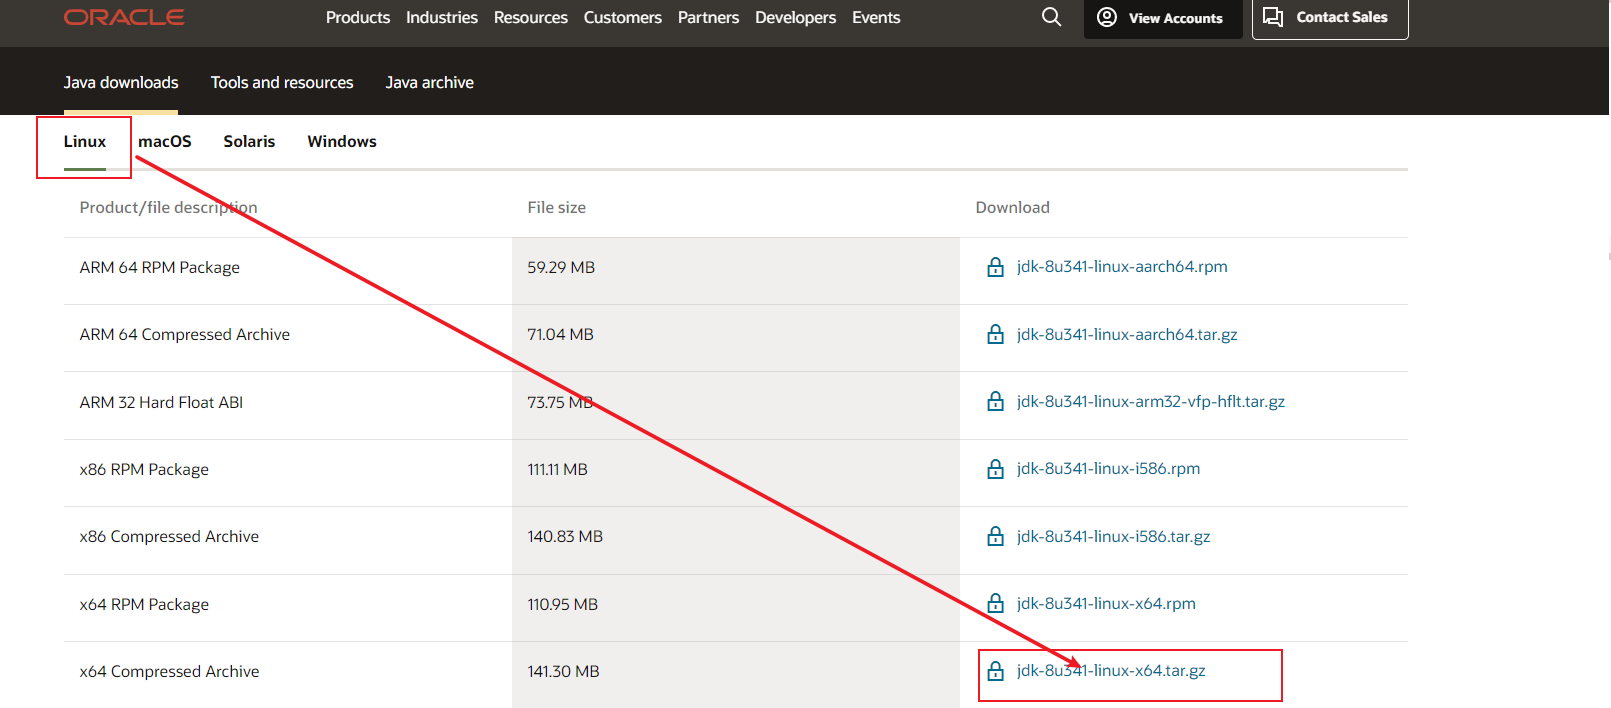Viewport: 1611px width, 708px height.
Task: Download jdk-8u341-linux-x64.rpm
Action: (x=1106, y=603)
